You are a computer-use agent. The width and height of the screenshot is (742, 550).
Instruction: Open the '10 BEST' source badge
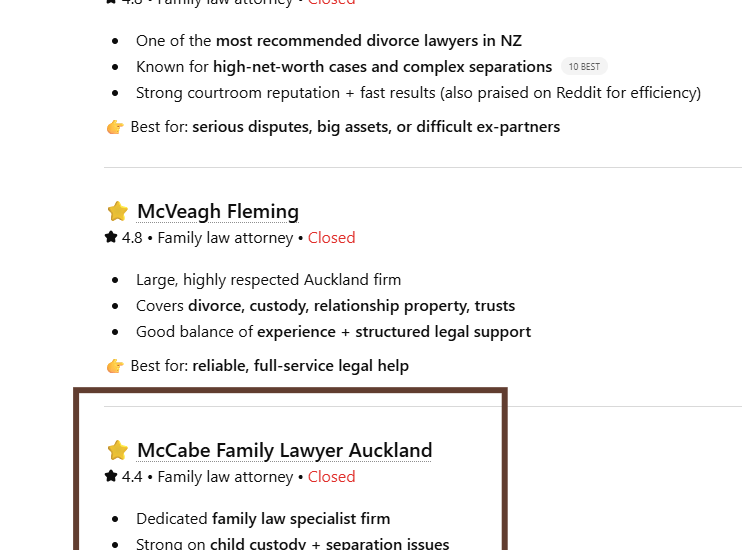(584, 67)
